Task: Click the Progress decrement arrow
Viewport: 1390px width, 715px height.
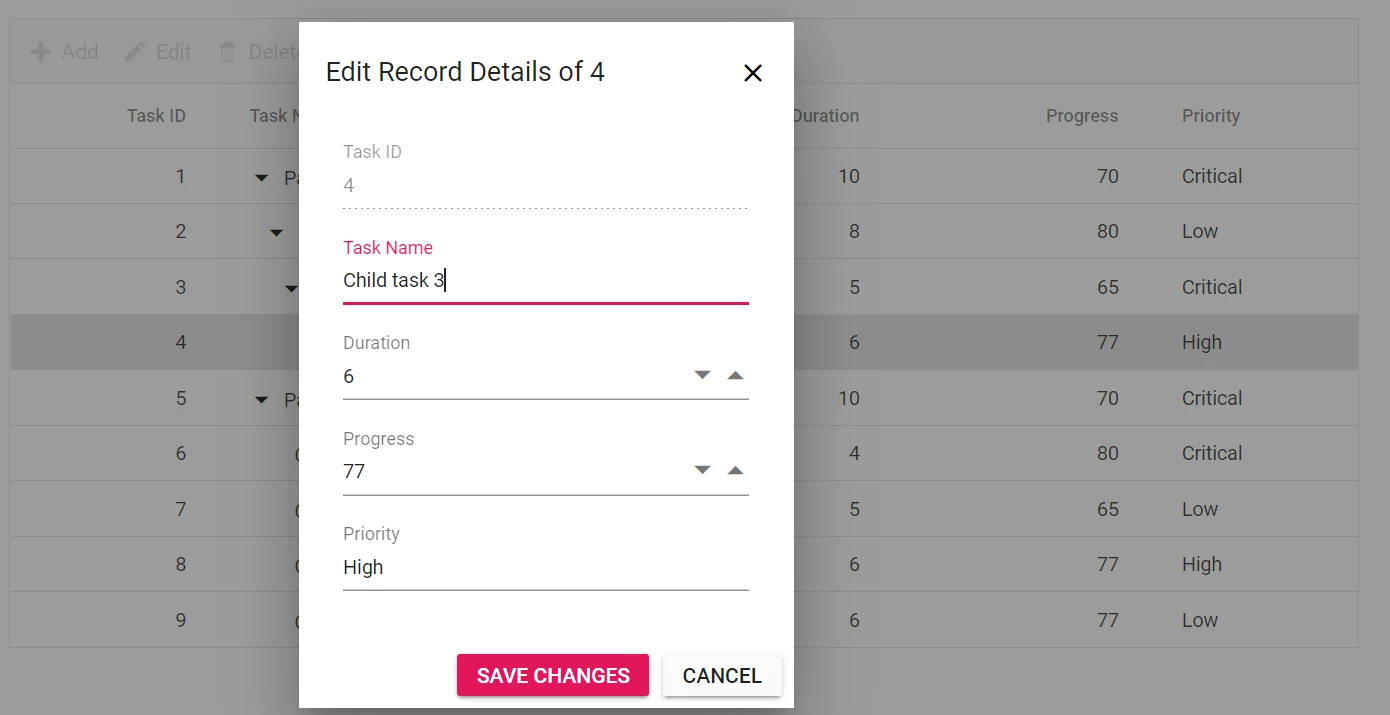Action: [x=702, y=469]
